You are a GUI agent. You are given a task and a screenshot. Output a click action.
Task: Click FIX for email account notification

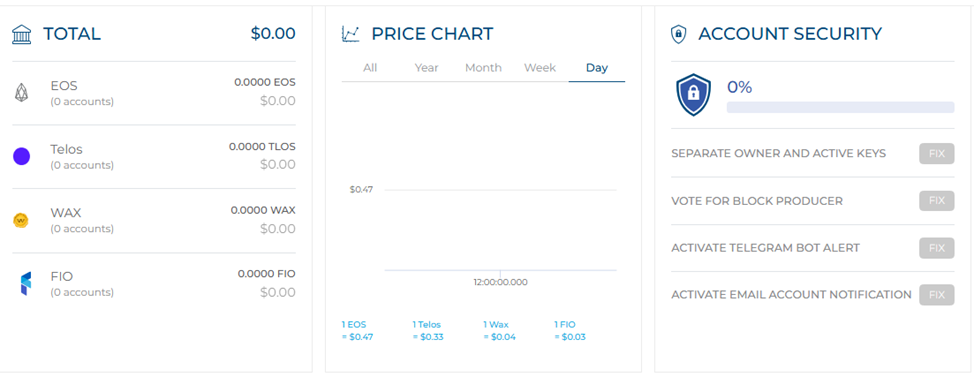(x=937, y=294)
